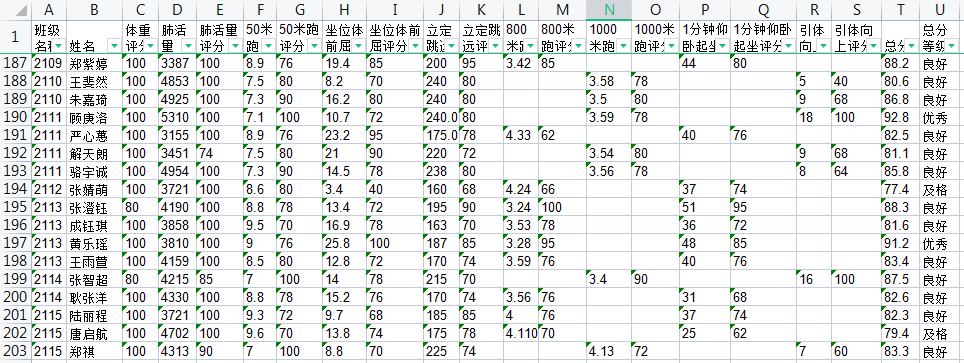This screenshot has width=964, height=363.
Task: Open the 50米跑 filter in column F
Action: coord(268,46)
